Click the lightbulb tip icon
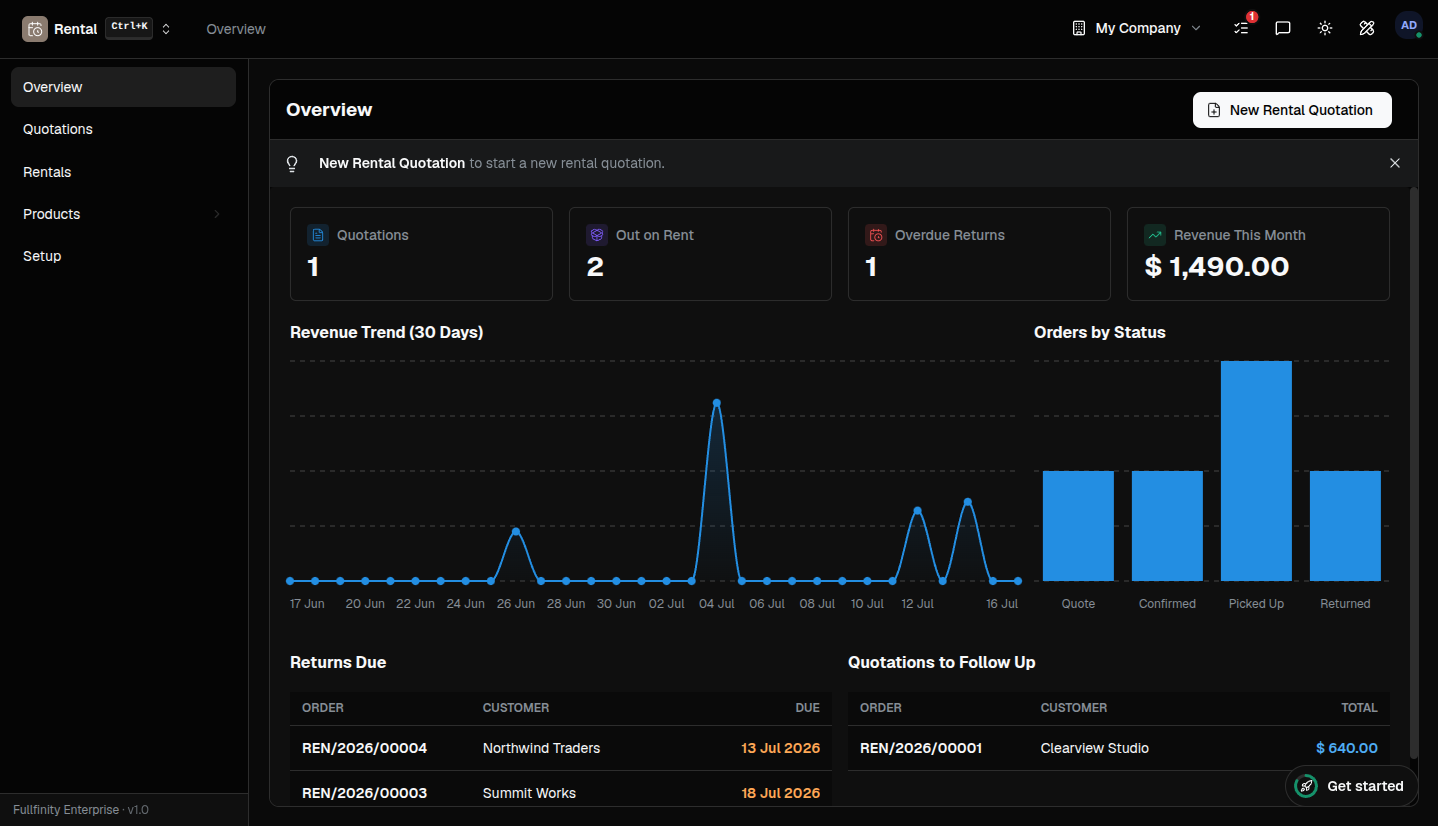This screenshot has width=1438, height=826. tap(292, 163)
